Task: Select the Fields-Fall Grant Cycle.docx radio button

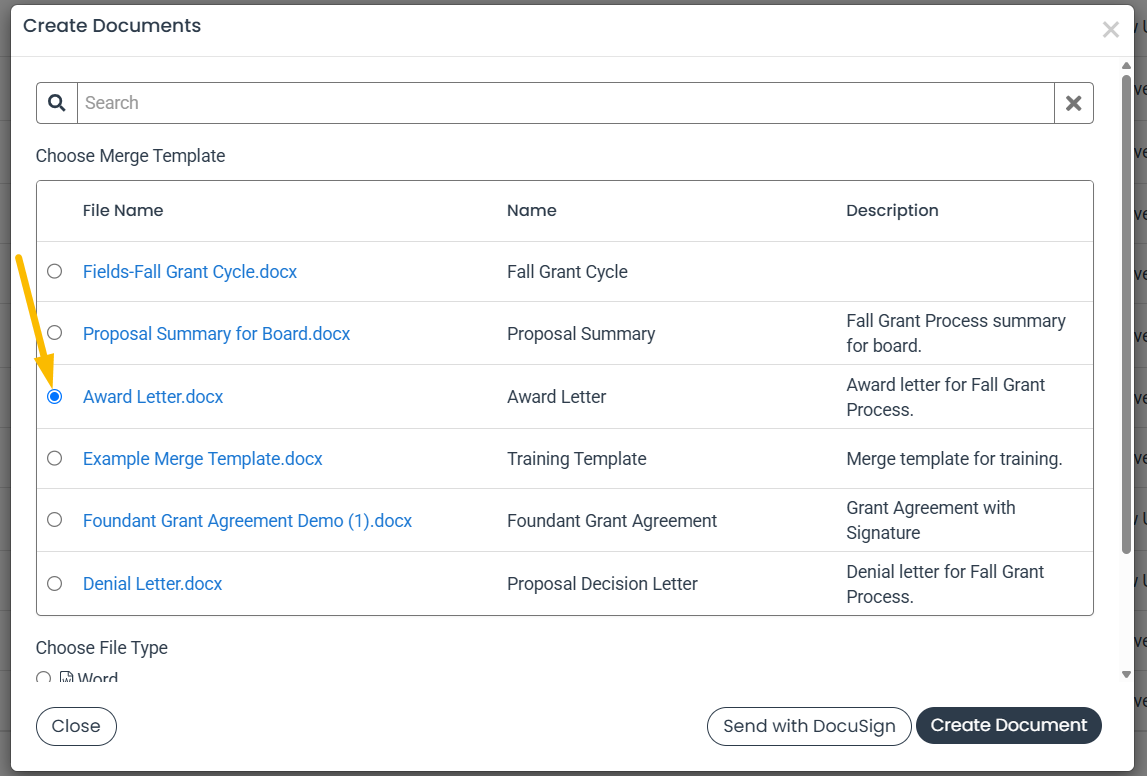Action: pos(55,271)
